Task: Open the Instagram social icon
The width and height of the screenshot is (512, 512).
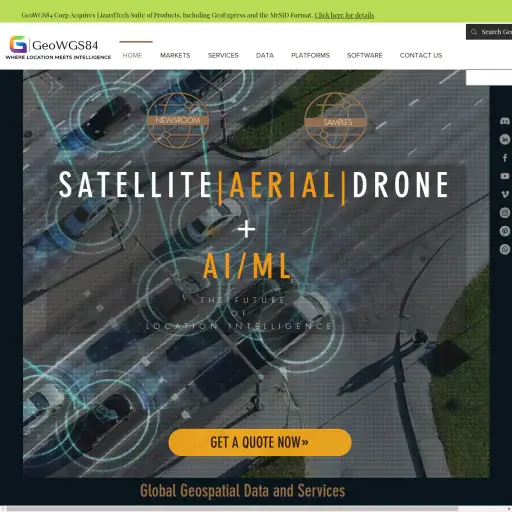Action: 505,212
